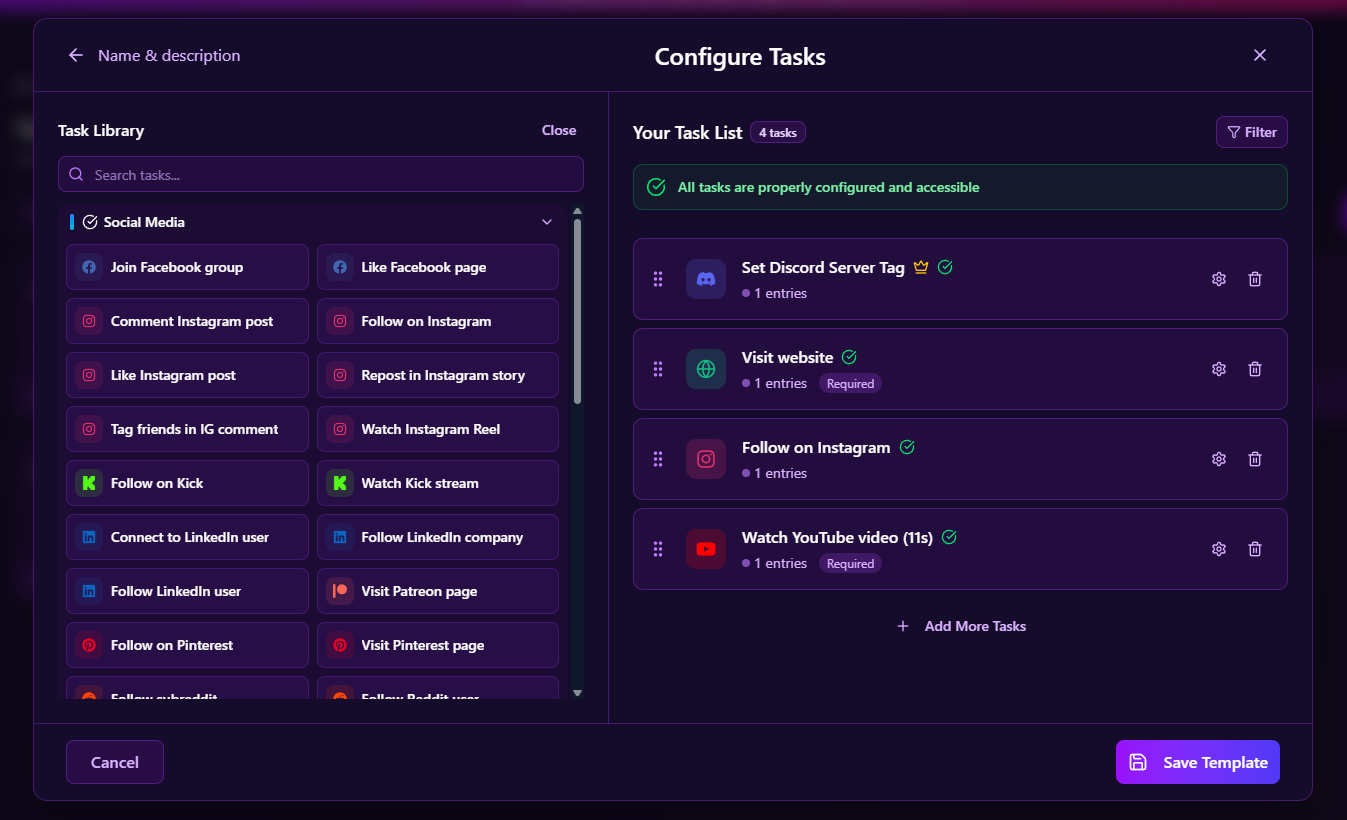The image size is (1347, 820).
Task: Click the search magnifier in Task Library
Action: point(76,173)
